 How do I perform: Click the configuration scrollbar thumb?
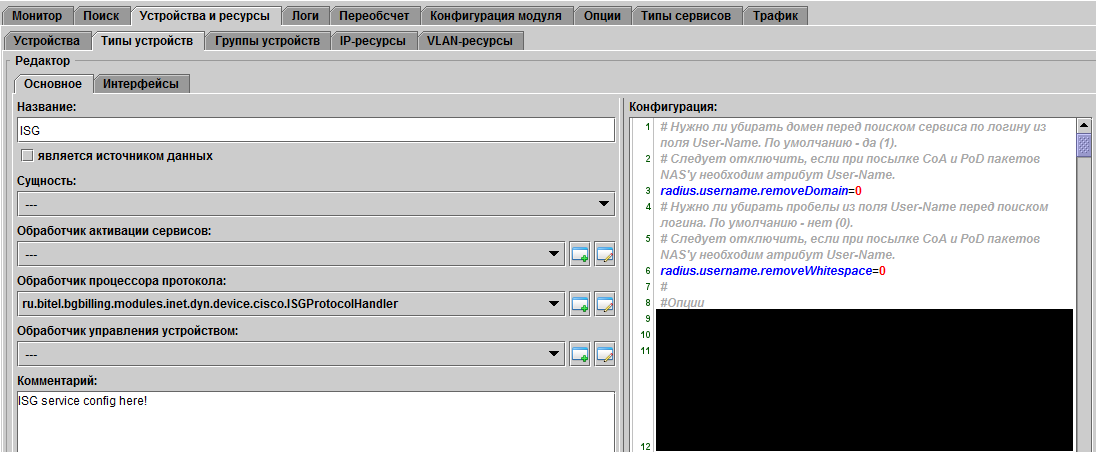[1084, 145]
